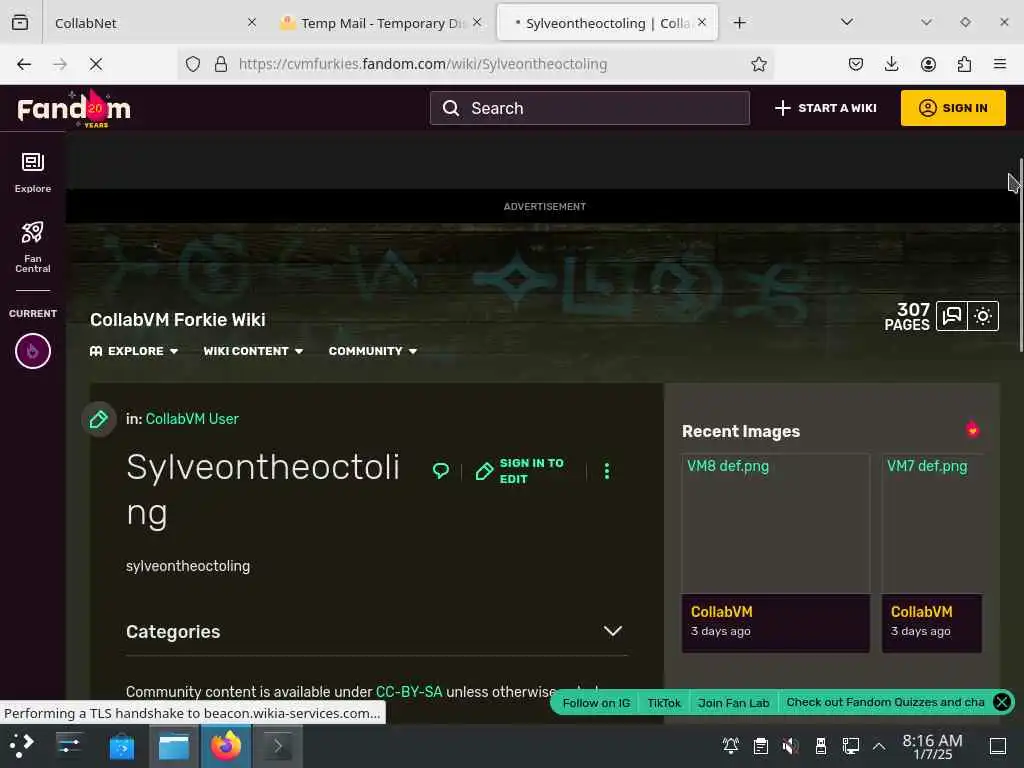Click the Fandom logo
This screenshot has width=1024, height=768.
click(74, 108)
